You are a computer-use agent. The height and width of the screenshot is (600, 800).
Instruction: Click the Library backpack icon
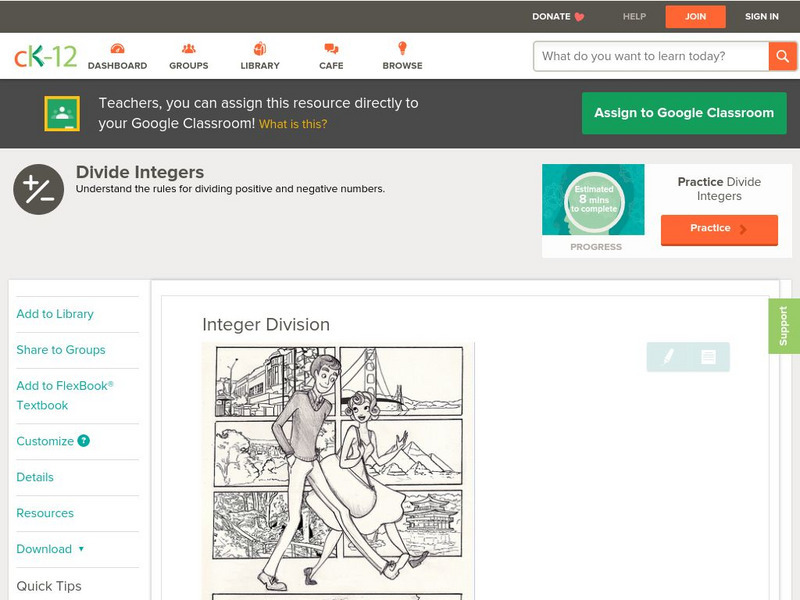[x=260, y=48]
